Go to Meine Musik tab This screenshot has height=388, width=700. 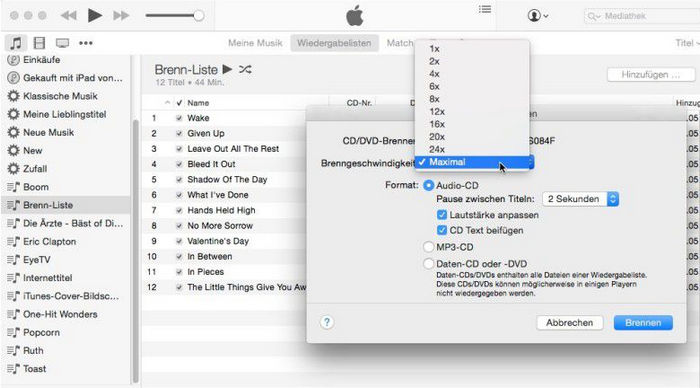pyautogui.click(x=255, y=43)
